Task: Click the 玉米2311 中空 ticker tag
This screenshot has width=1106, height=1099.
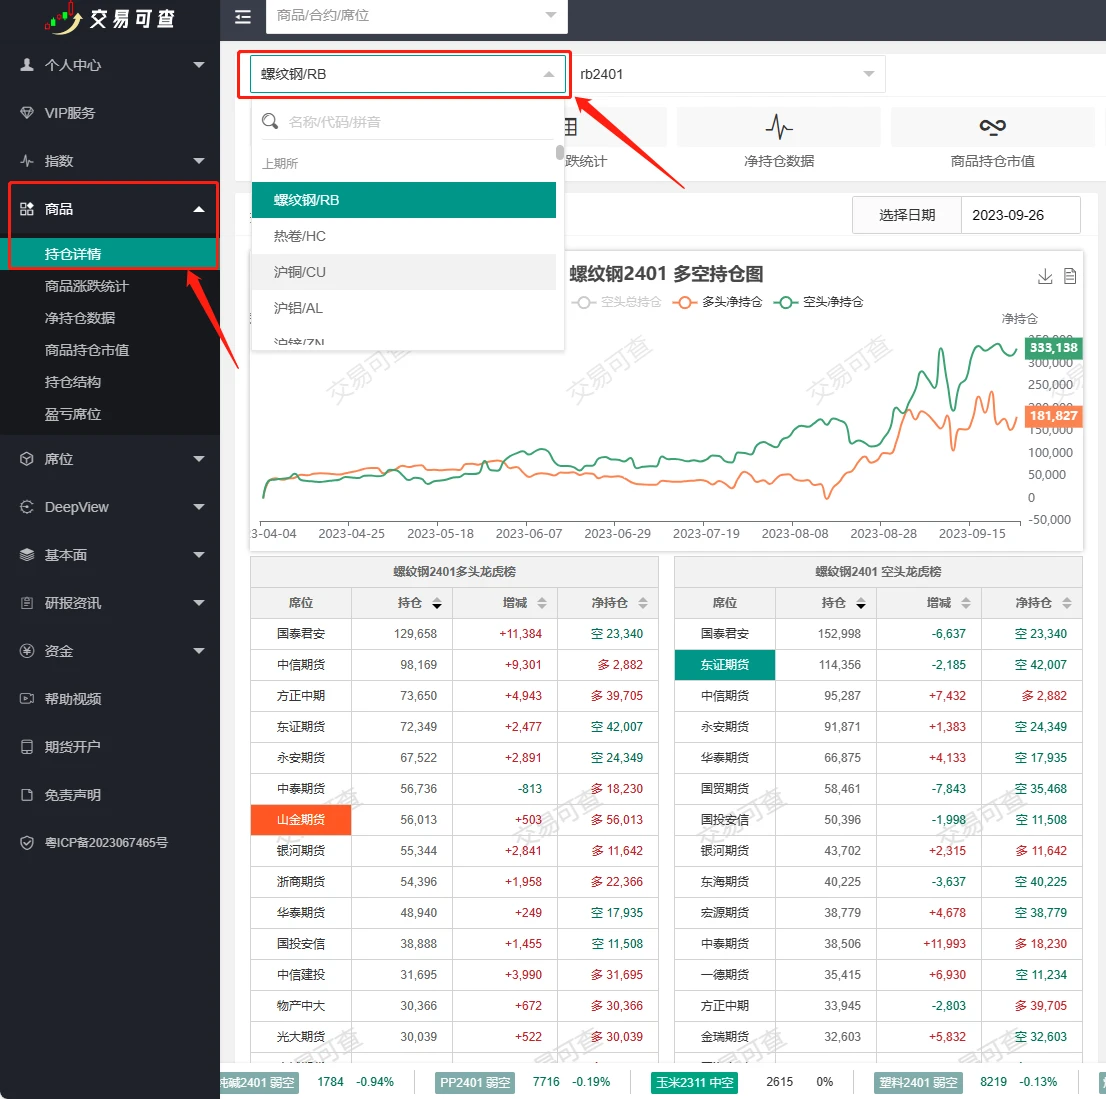Action: click(x=694, y=1082)
